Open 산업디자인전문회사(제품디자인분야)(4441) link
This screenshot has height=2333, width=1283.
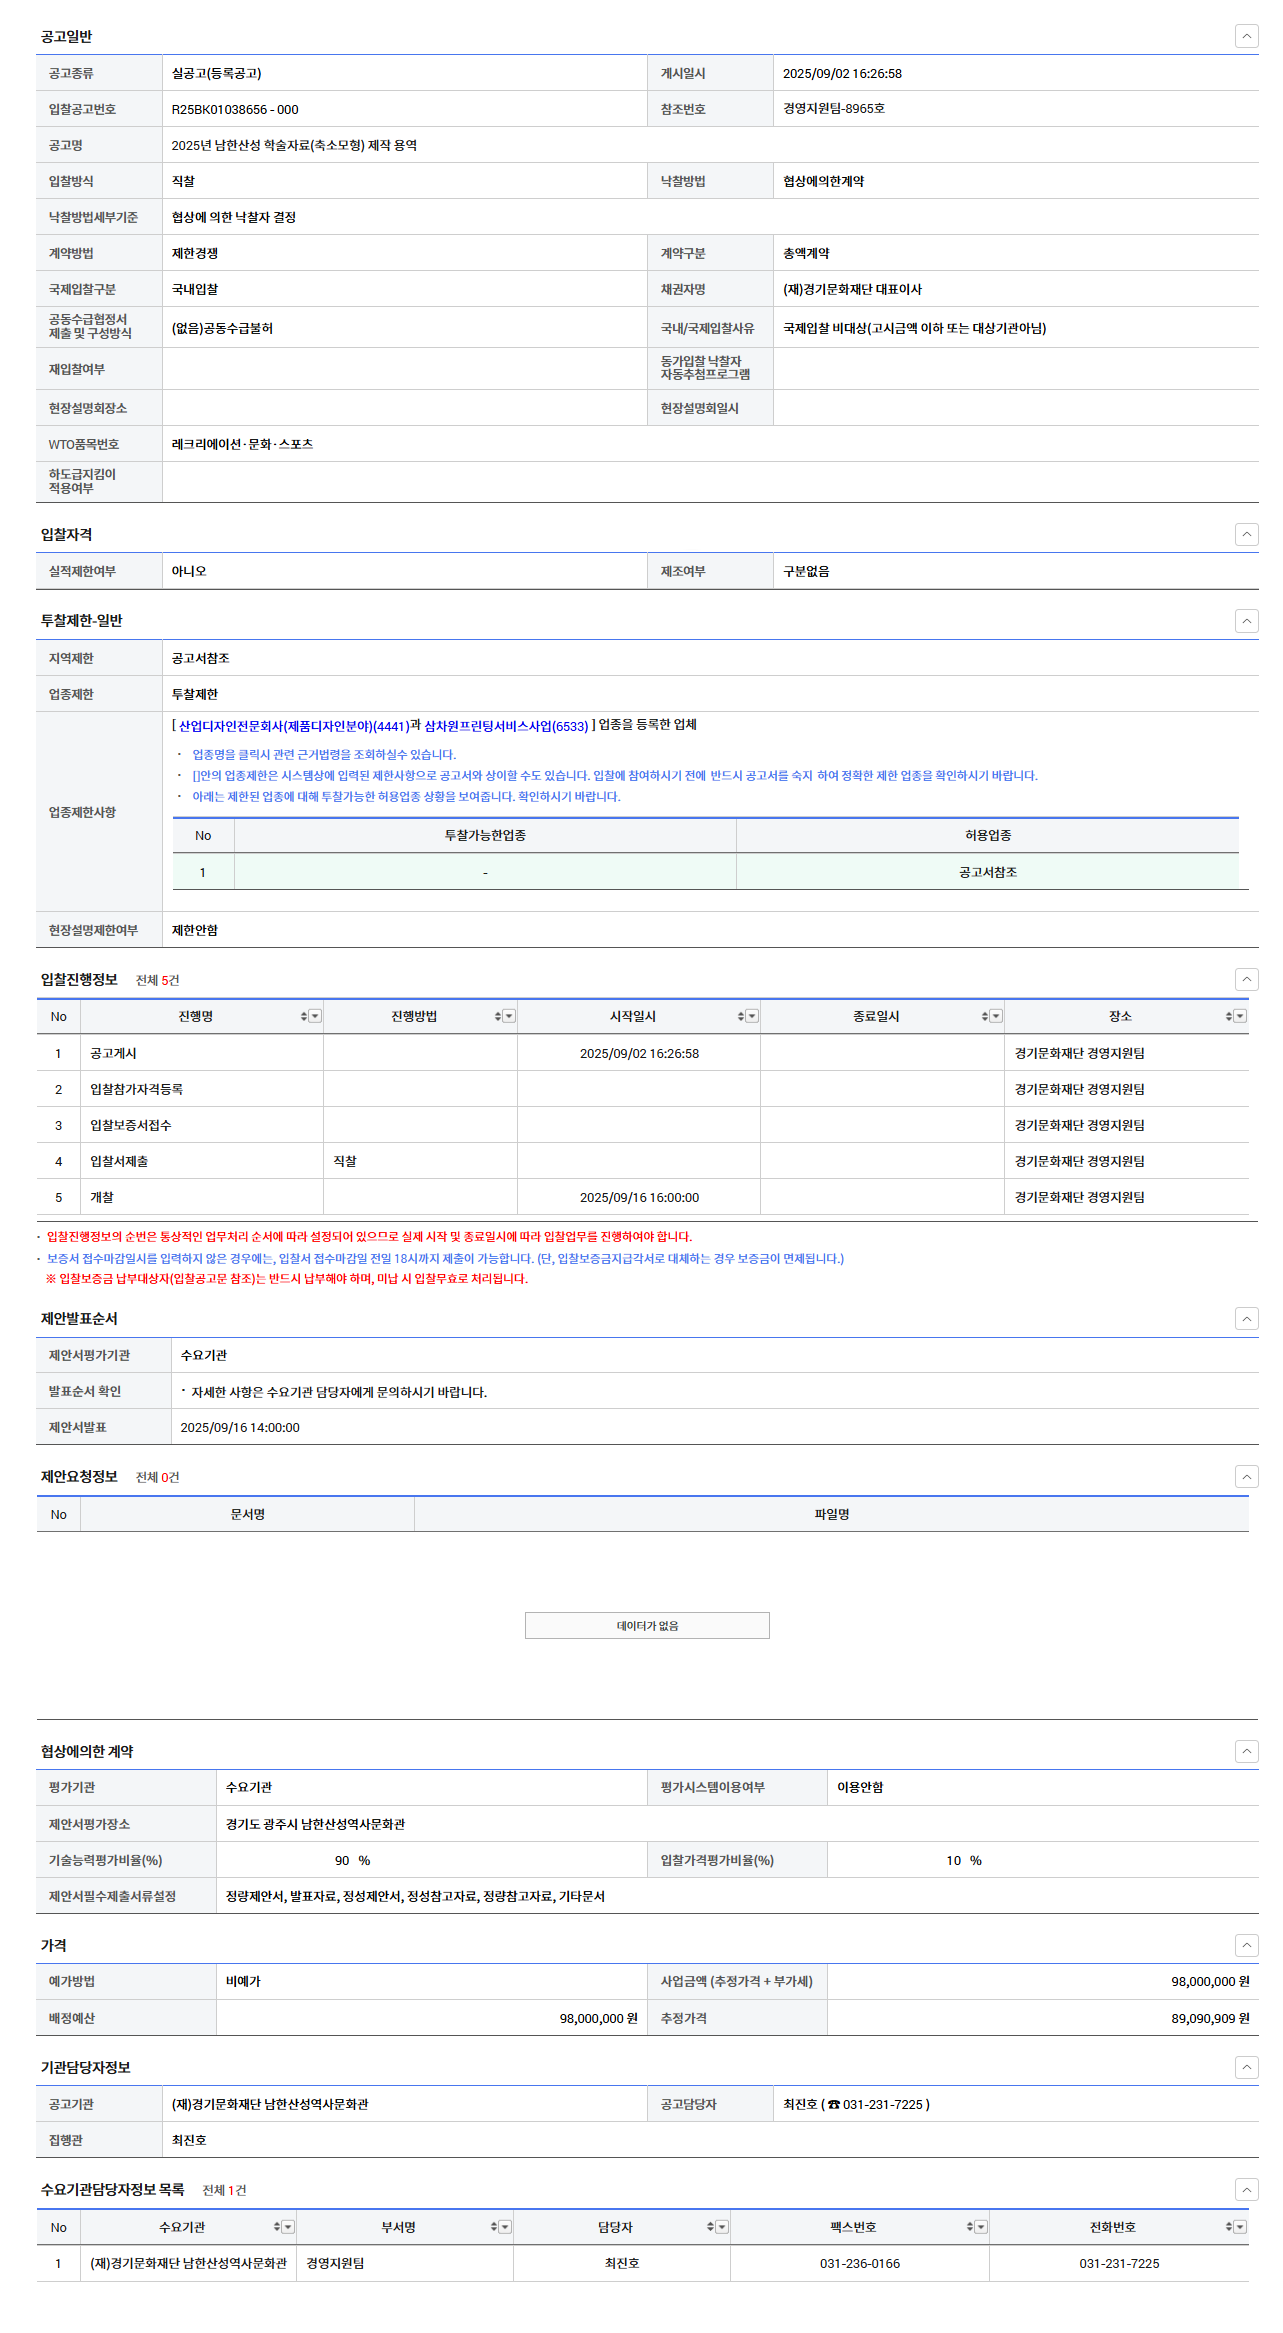click(x=293, y=726)
